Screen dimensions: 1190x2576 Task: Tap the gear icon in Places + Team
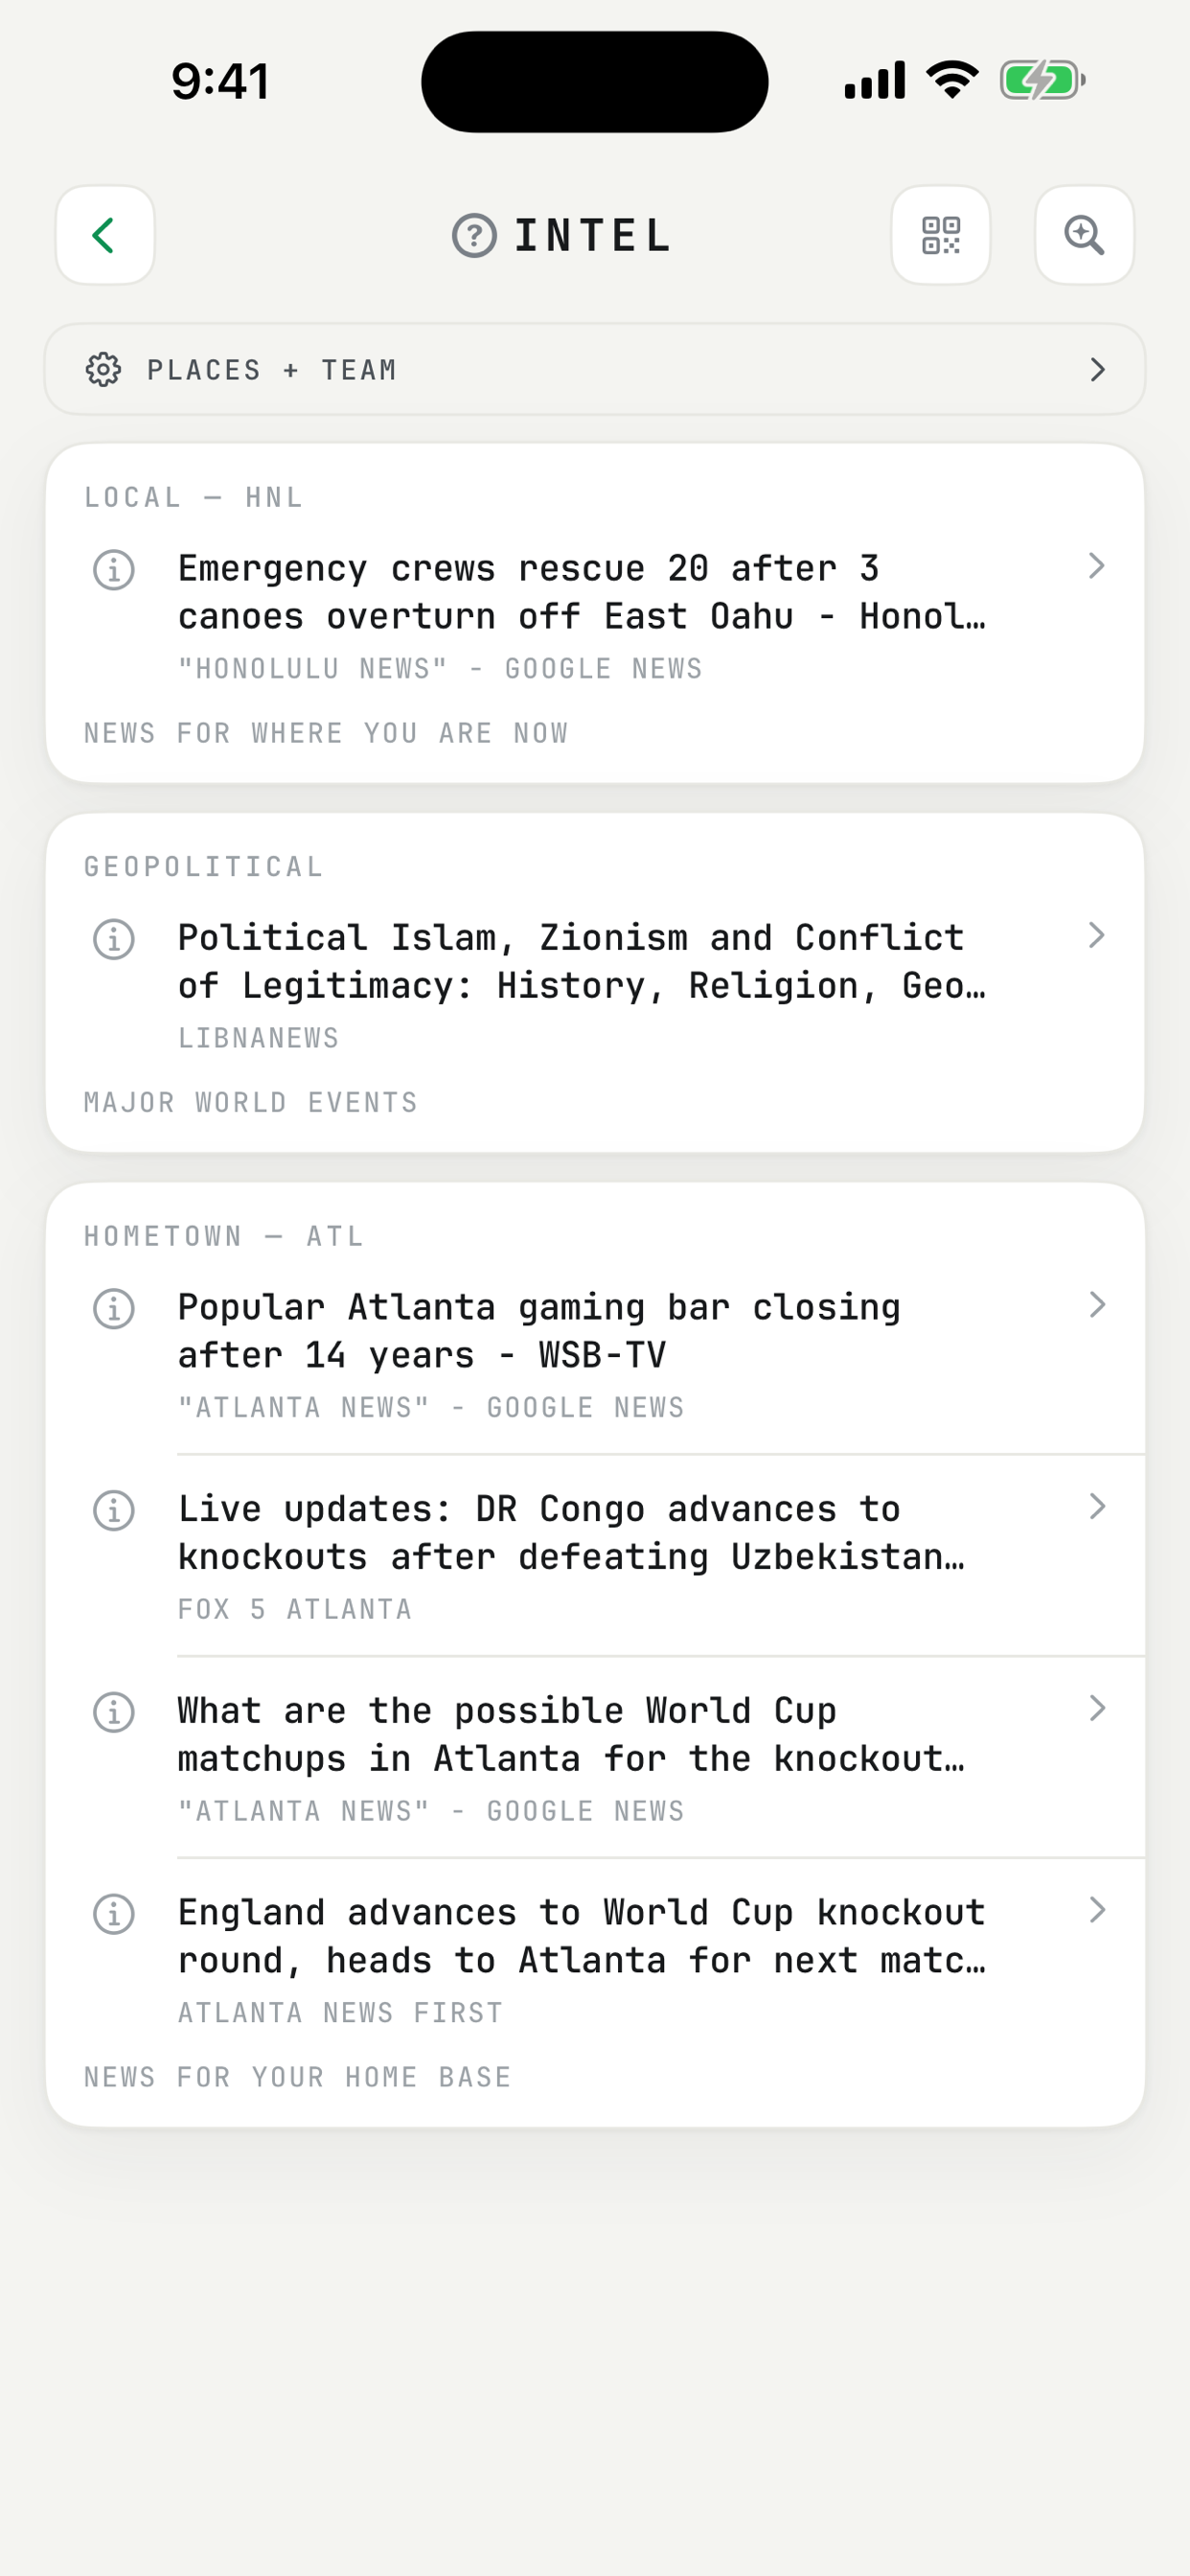click(x=104, y=370)
